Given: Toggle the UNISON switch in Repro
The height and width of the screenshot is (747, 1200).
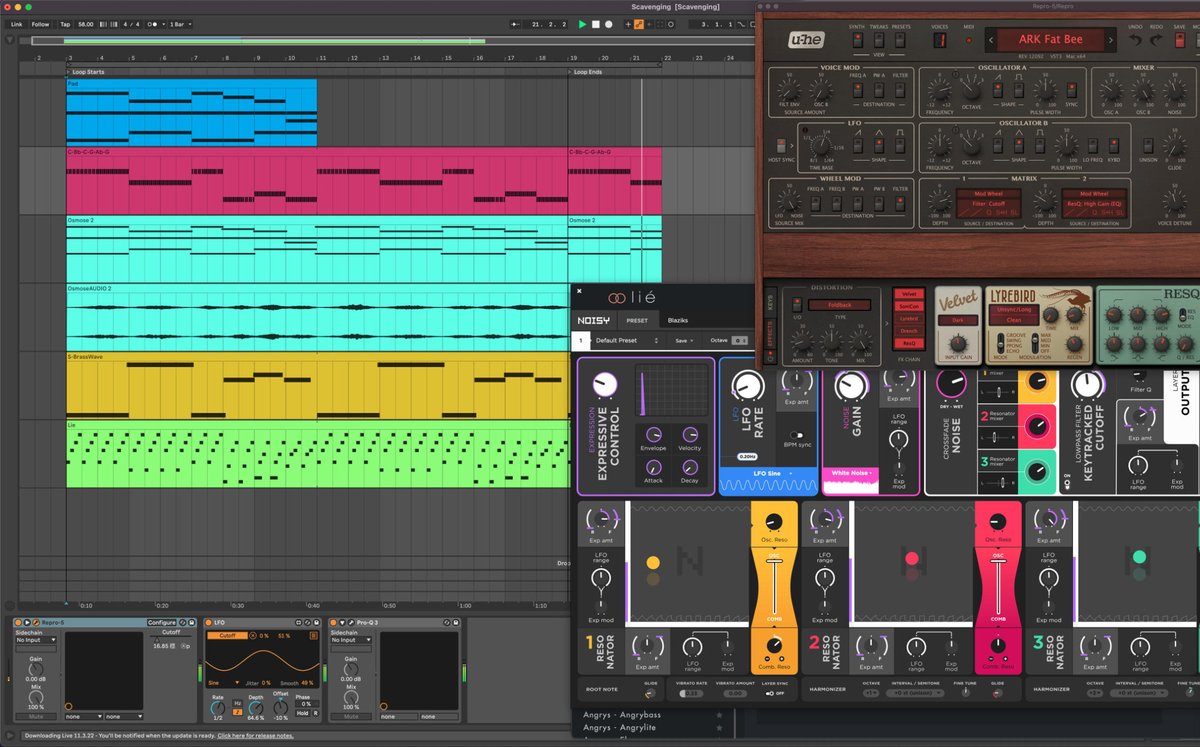Looking at the screenshot, I should 1148,145.
